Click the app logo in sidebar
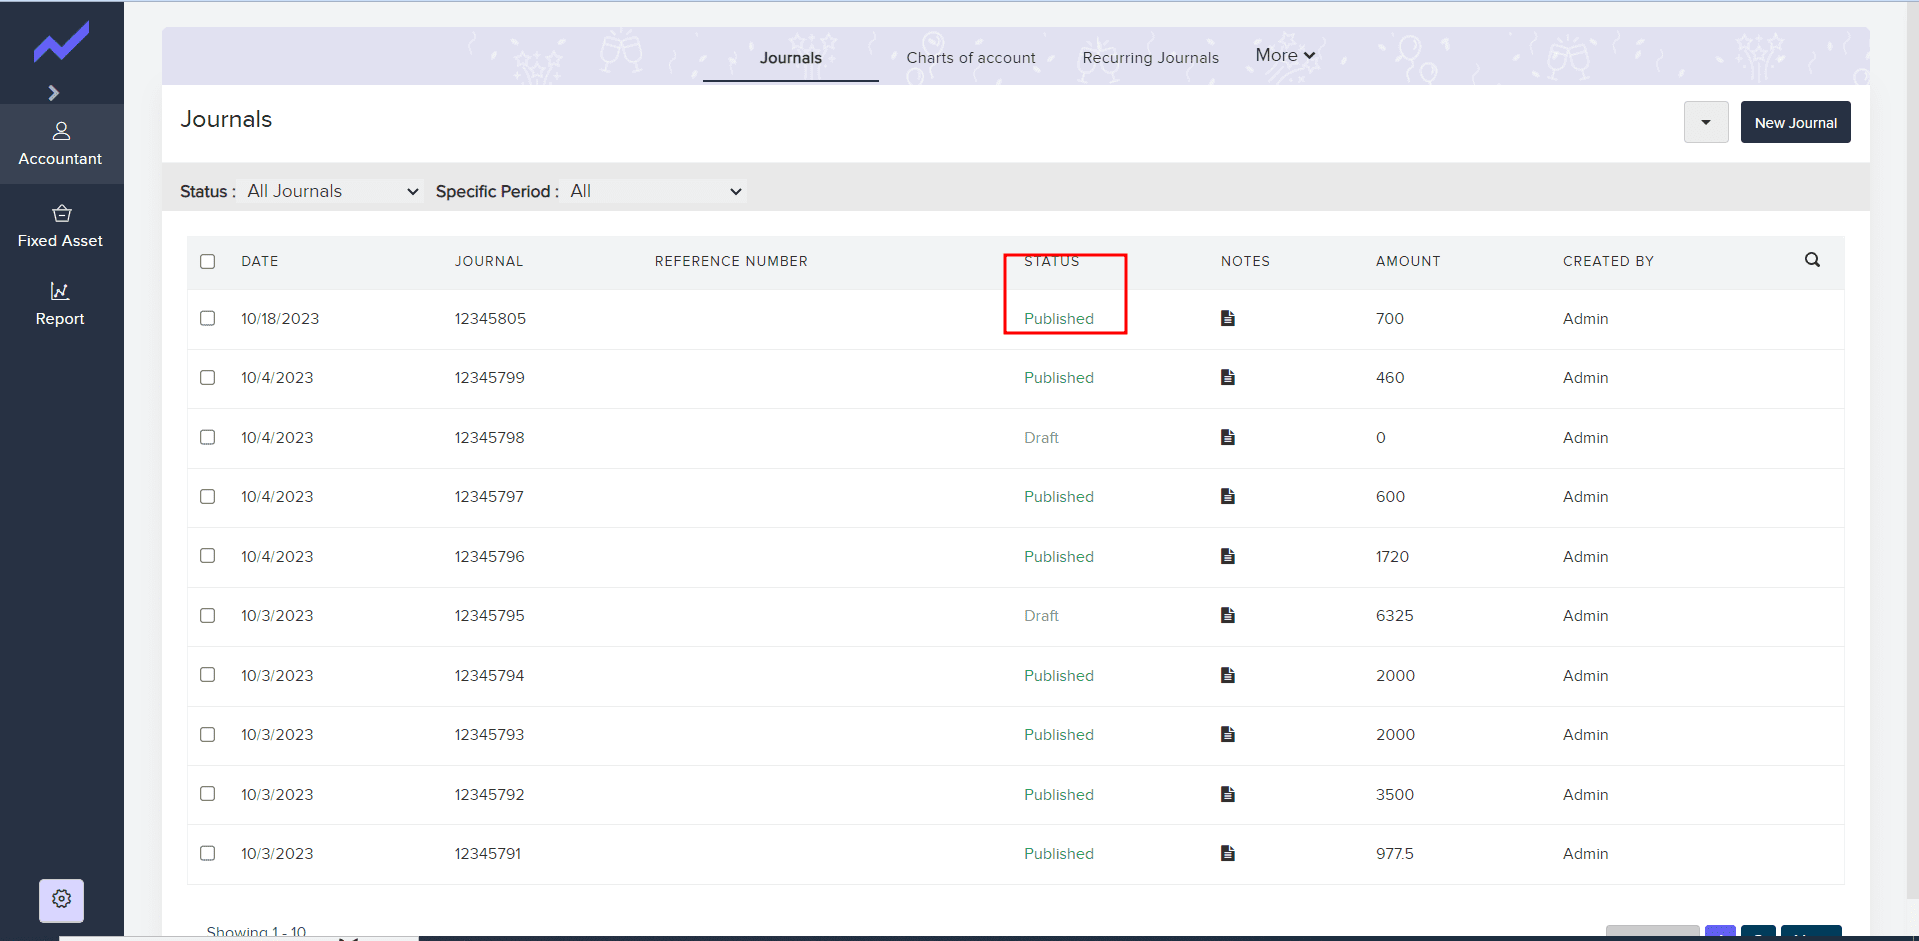This screenshot has width=1919, height=941. point(61,42)
